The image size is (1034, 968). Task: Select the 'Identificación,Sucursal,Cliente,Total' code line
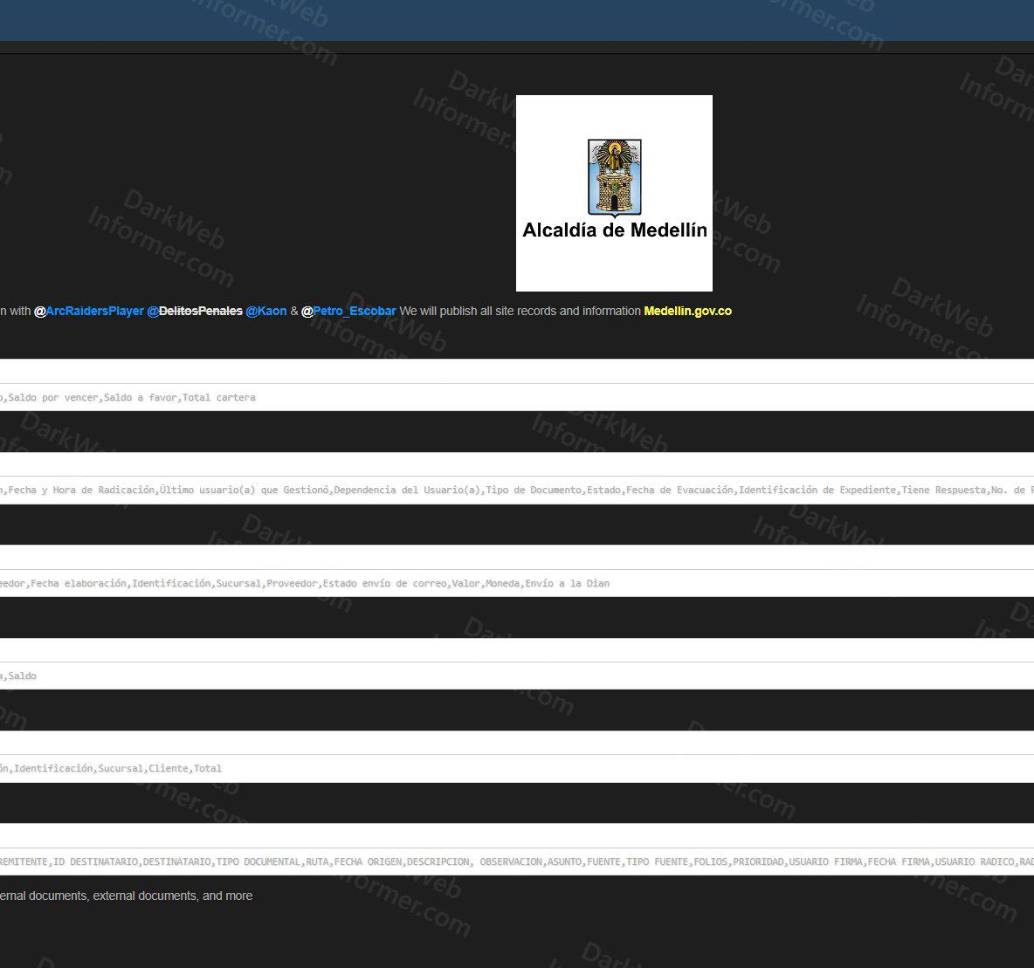[110, 769]
